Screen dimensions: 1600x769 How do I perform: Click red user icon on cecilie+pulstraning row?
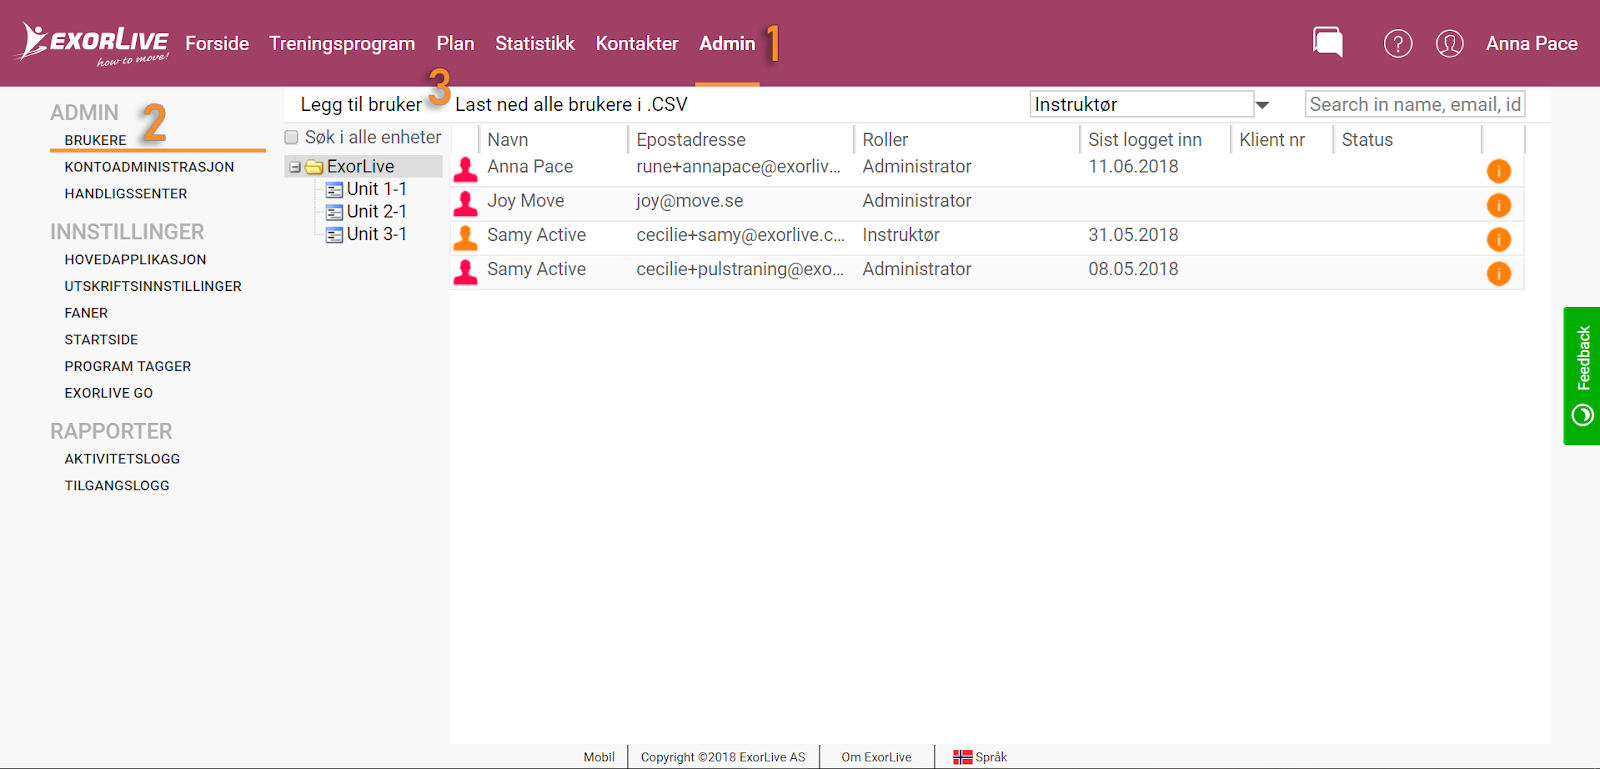466,271
